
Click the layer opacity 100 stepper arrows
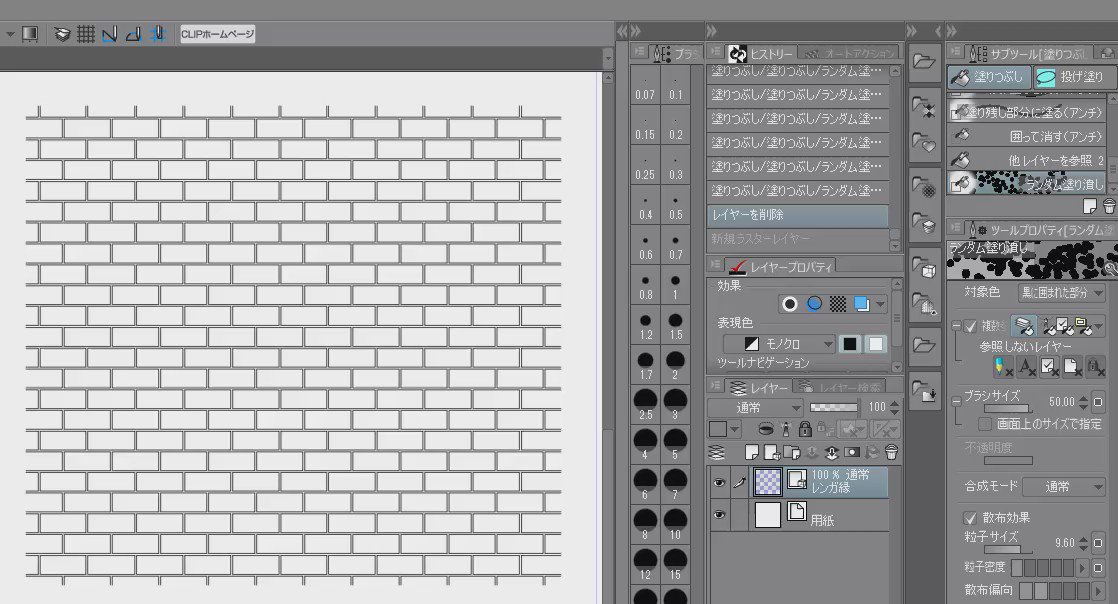coord(894,407)
